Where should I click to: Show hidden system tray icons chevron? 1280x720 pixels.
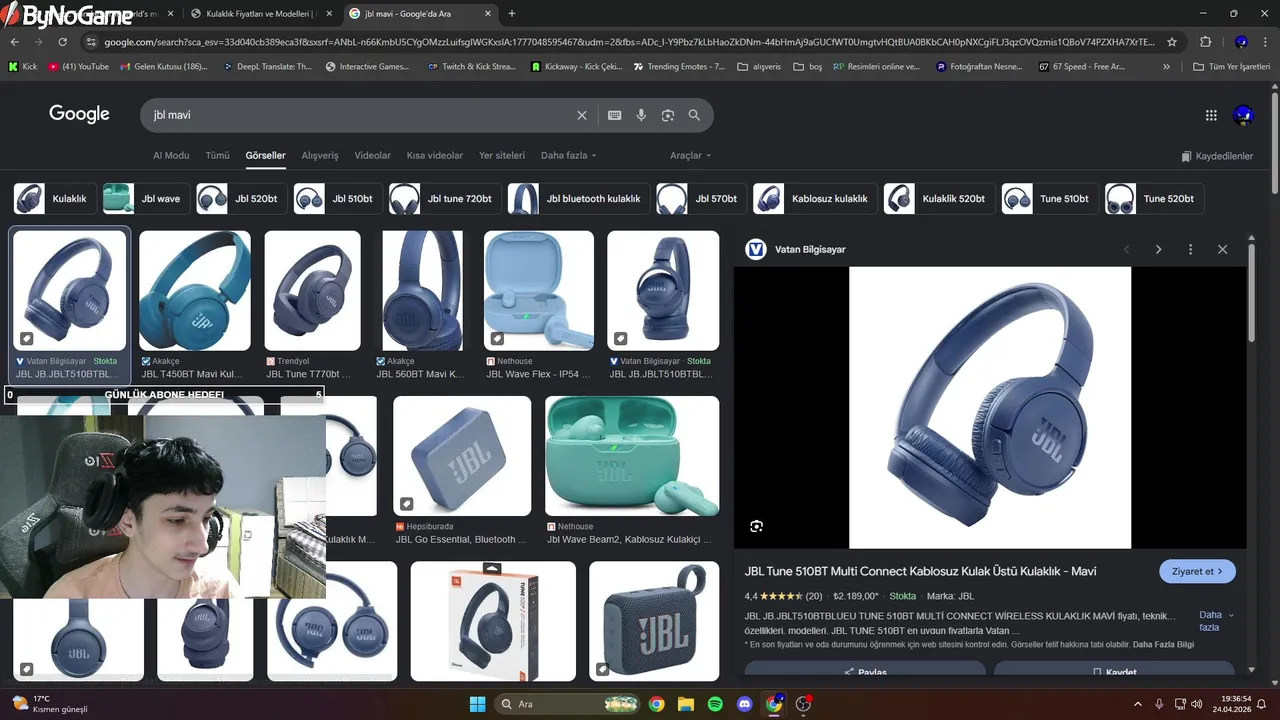1139,704
